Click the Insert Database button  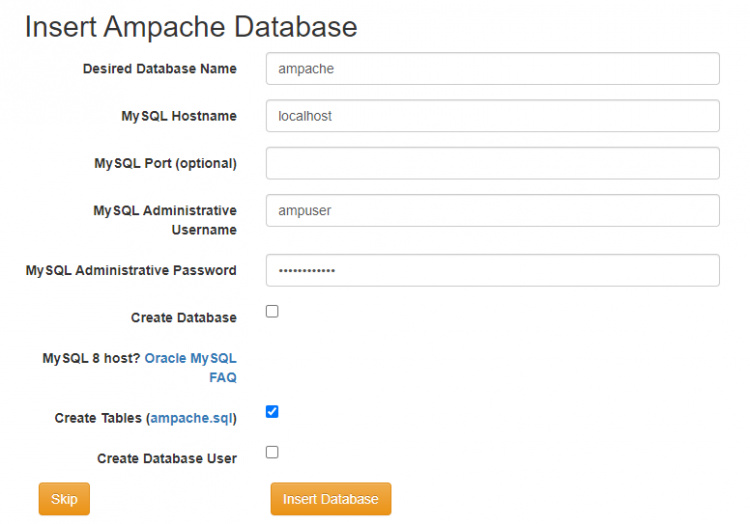pos(330,499)
